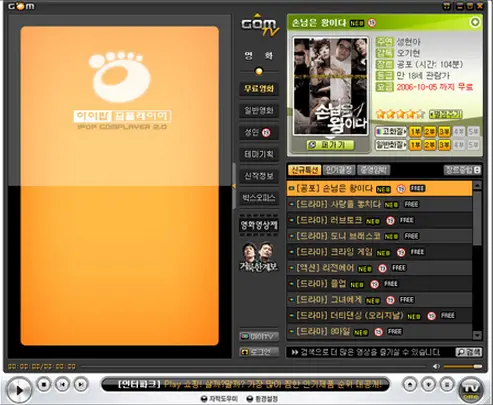Adjust the orange volume slider

[x=463, y=366]
